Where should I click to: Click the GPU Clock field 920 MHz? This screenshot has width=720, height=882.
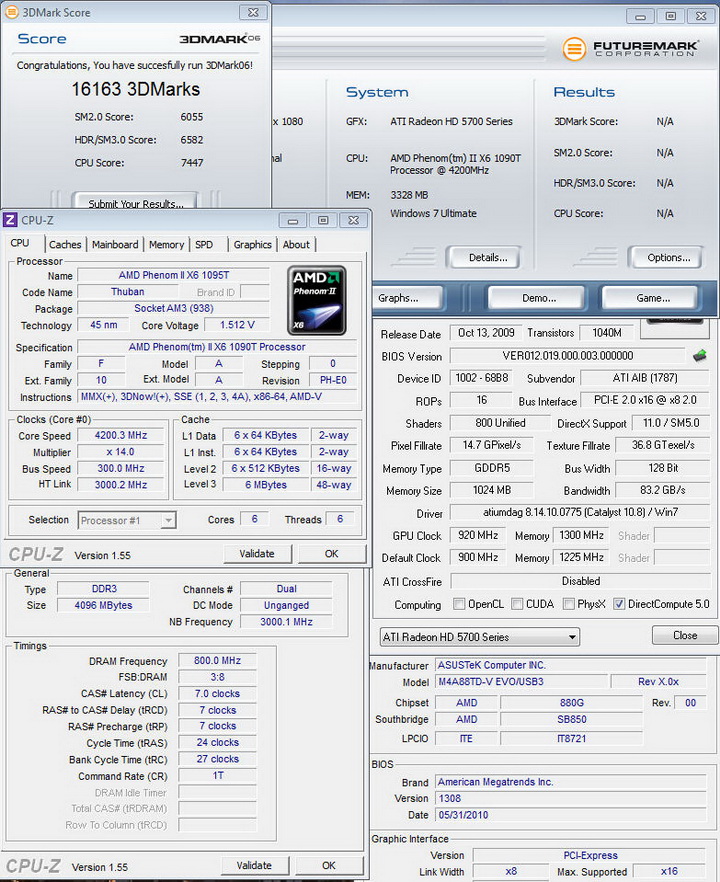pos(478,536)
